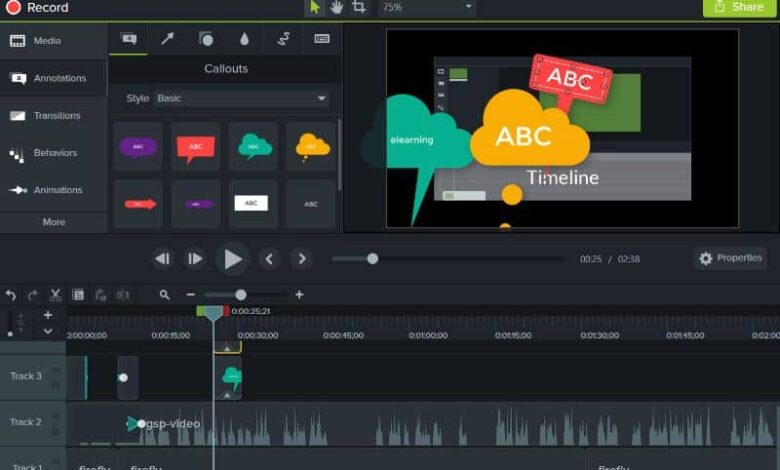
Task: Open the Media tab
Action: pyautogui.click(x=53, y=41)
